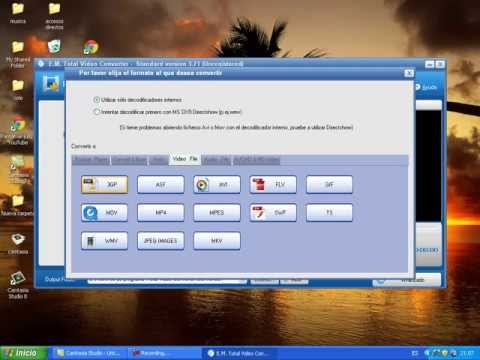
Task: Pick the SWF flash format button
Action: (273, 213)
